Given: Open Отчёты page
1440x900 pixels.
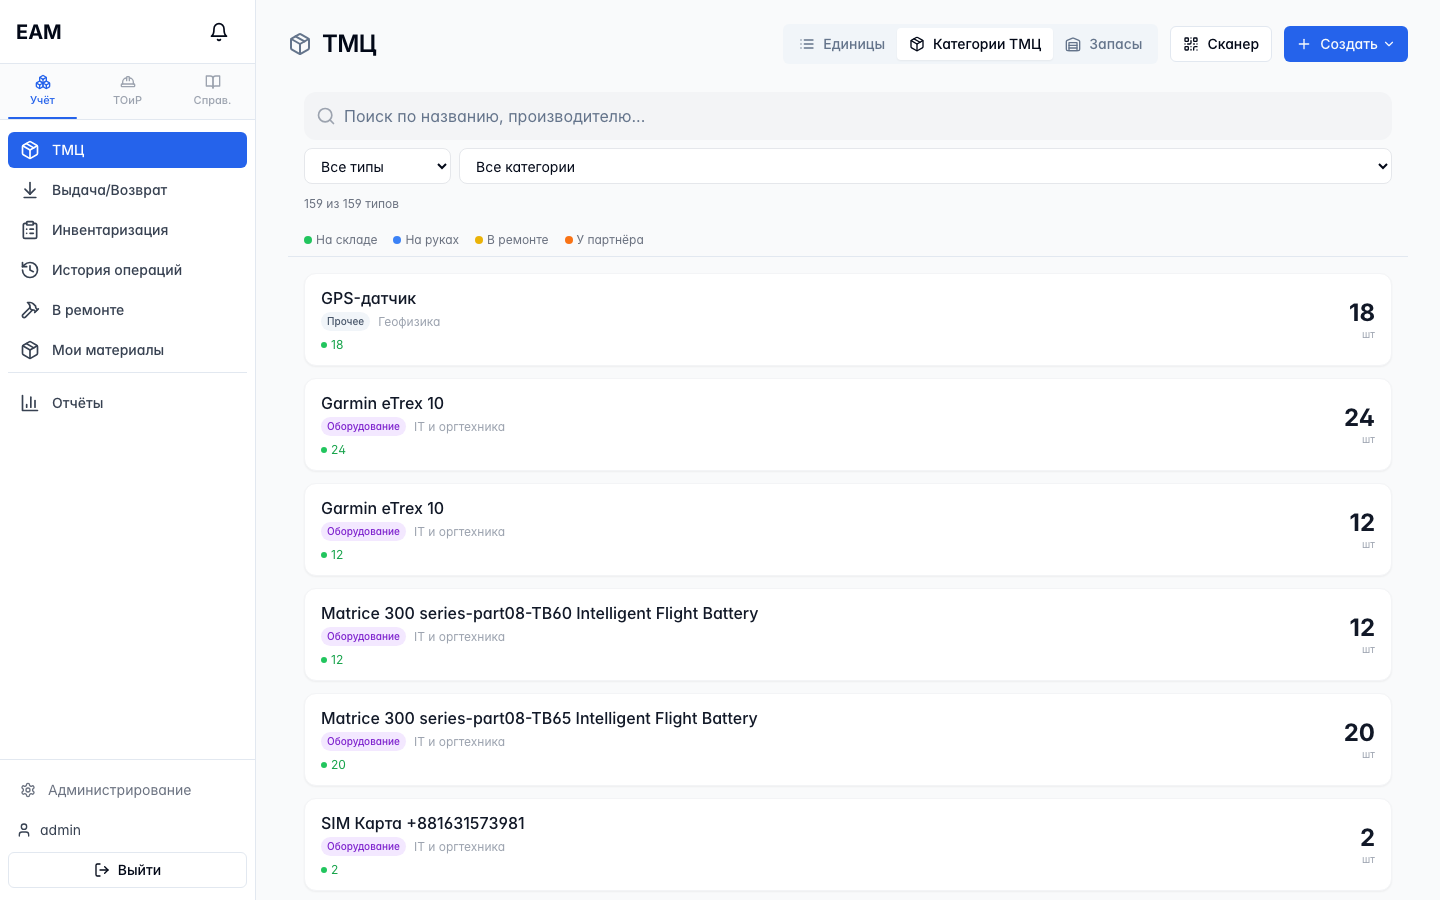Looking at the screenshot, I should [x=127, y=403].
